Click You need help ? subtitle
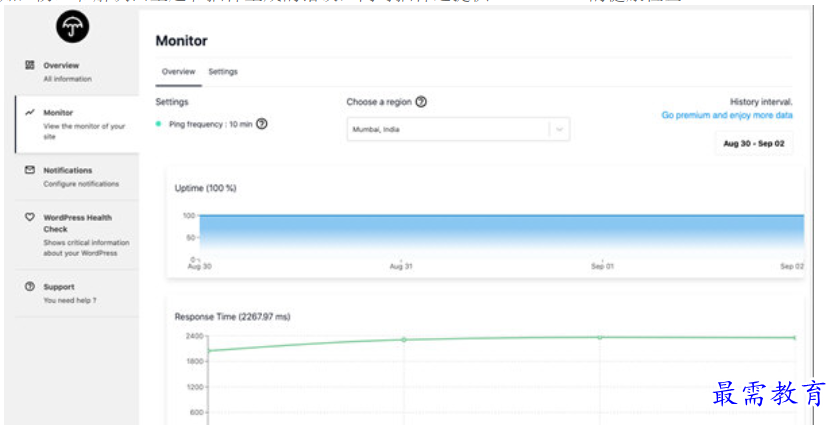This screenshot has width=834, height=425. click(x=70, y=300)
